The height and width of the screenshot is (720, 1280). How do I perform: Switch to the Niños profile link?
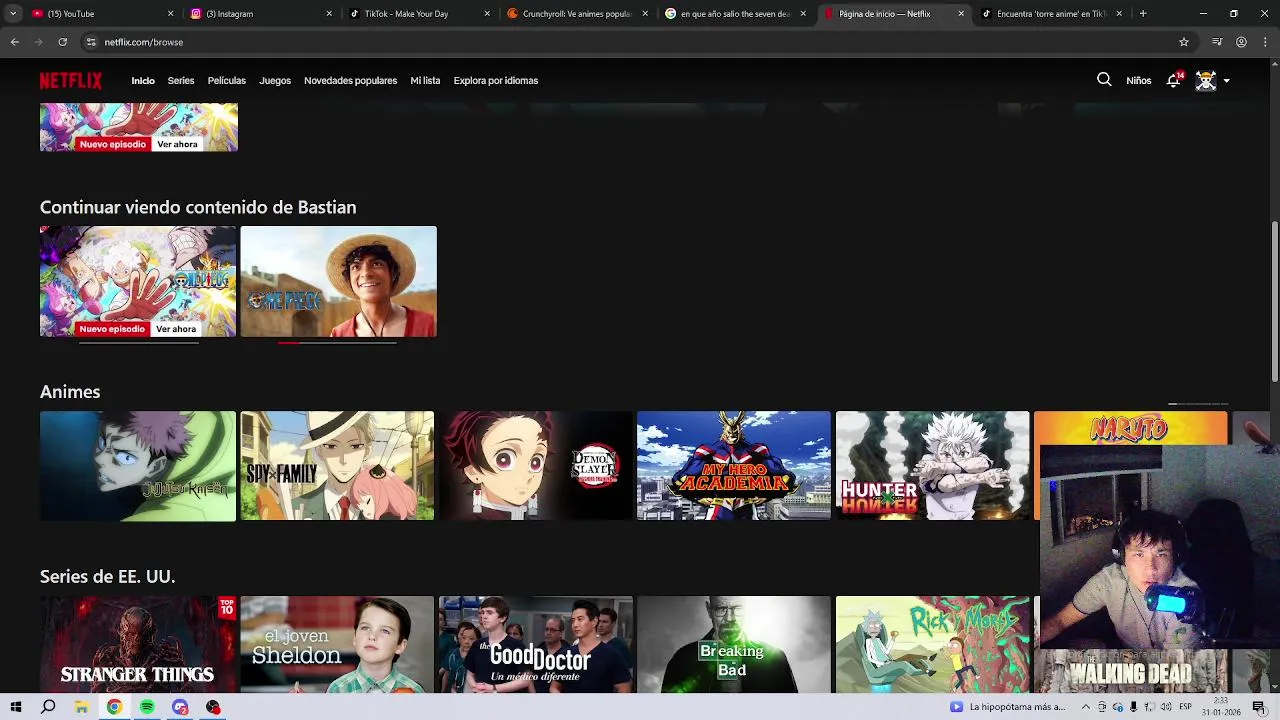pos(1139,81)
